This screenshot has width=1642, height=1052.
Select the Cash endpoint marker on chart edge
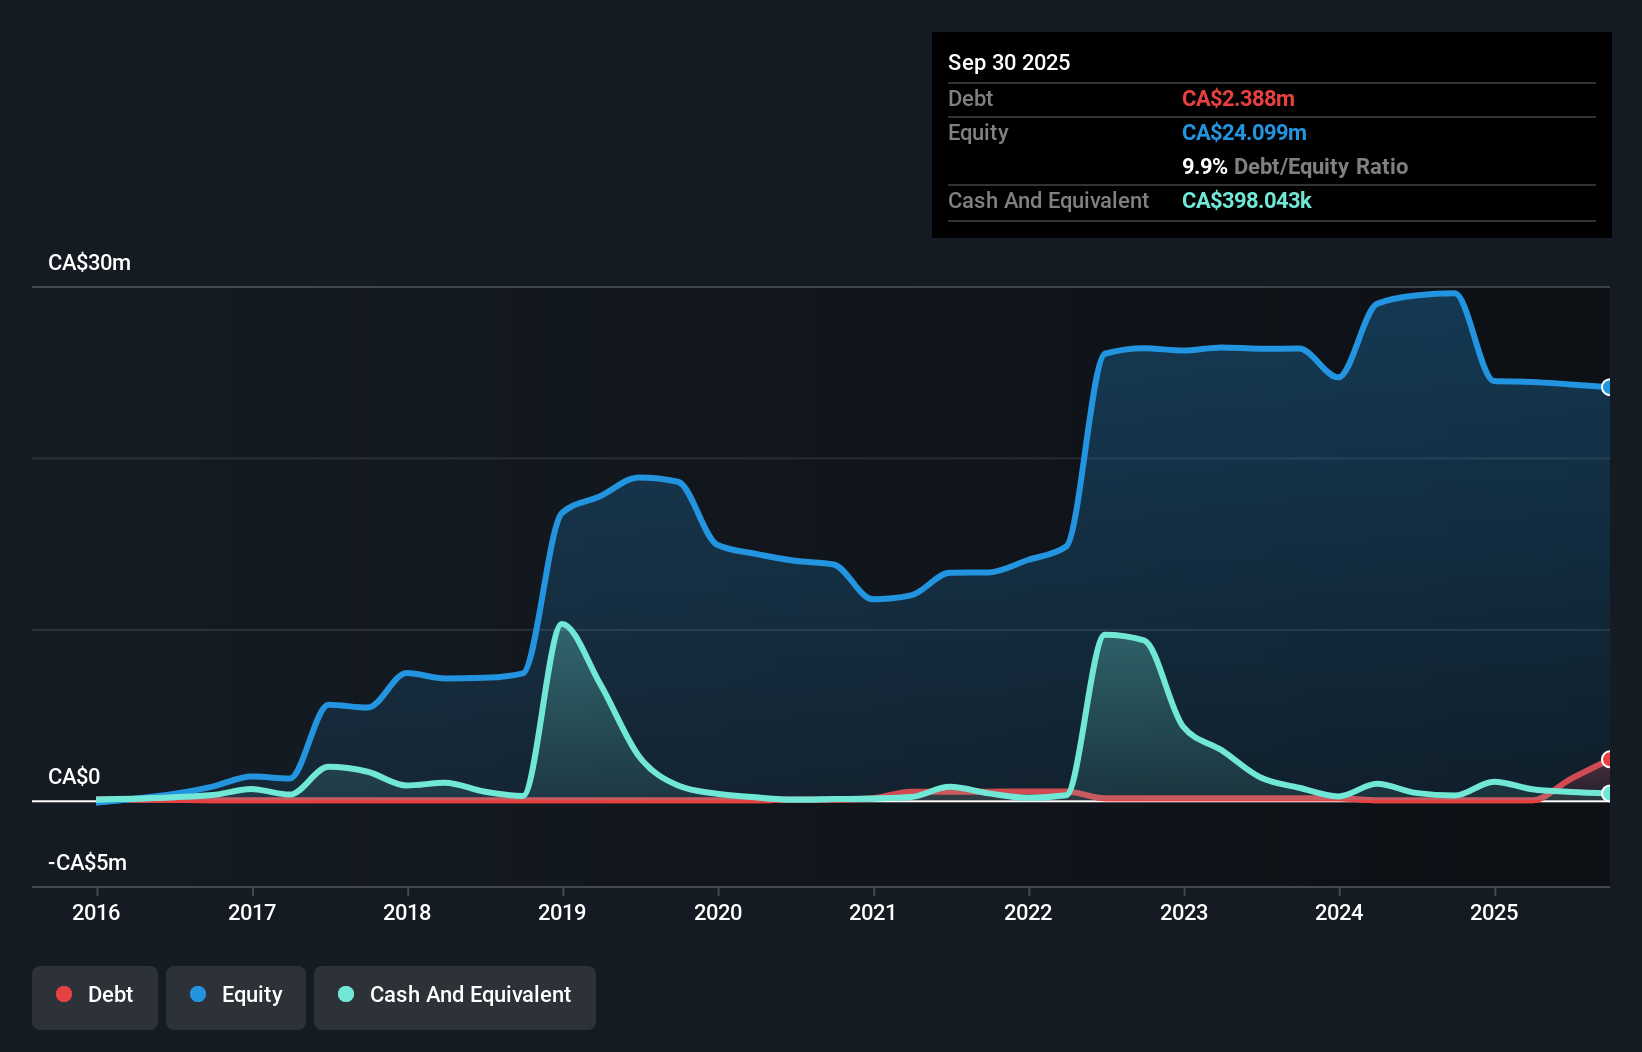1608,793
